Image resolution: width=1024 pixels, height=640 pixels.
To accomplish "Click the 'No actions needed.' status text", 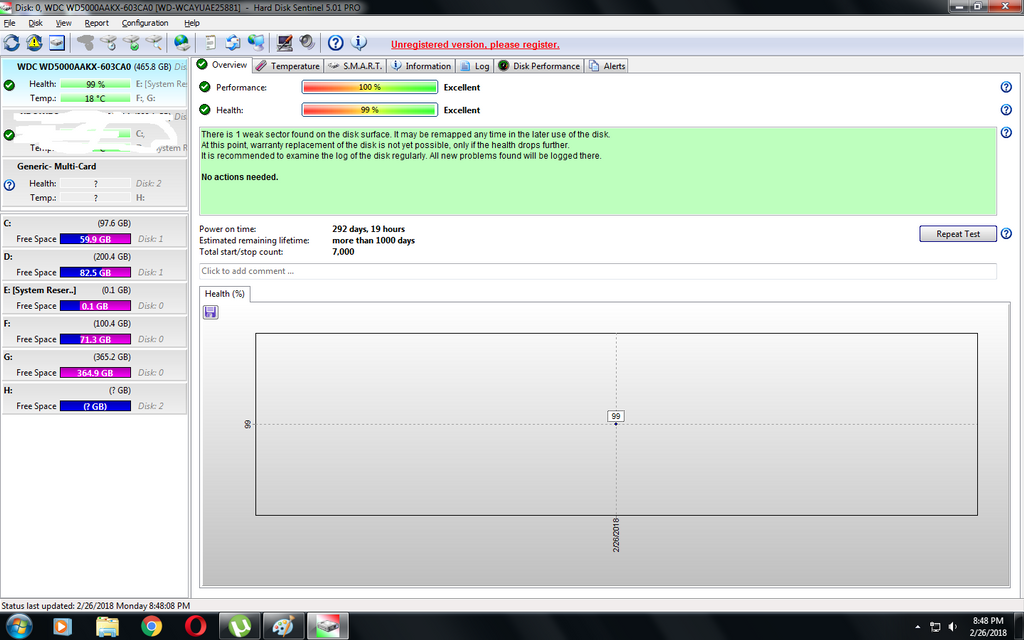I will click(240, 177).
